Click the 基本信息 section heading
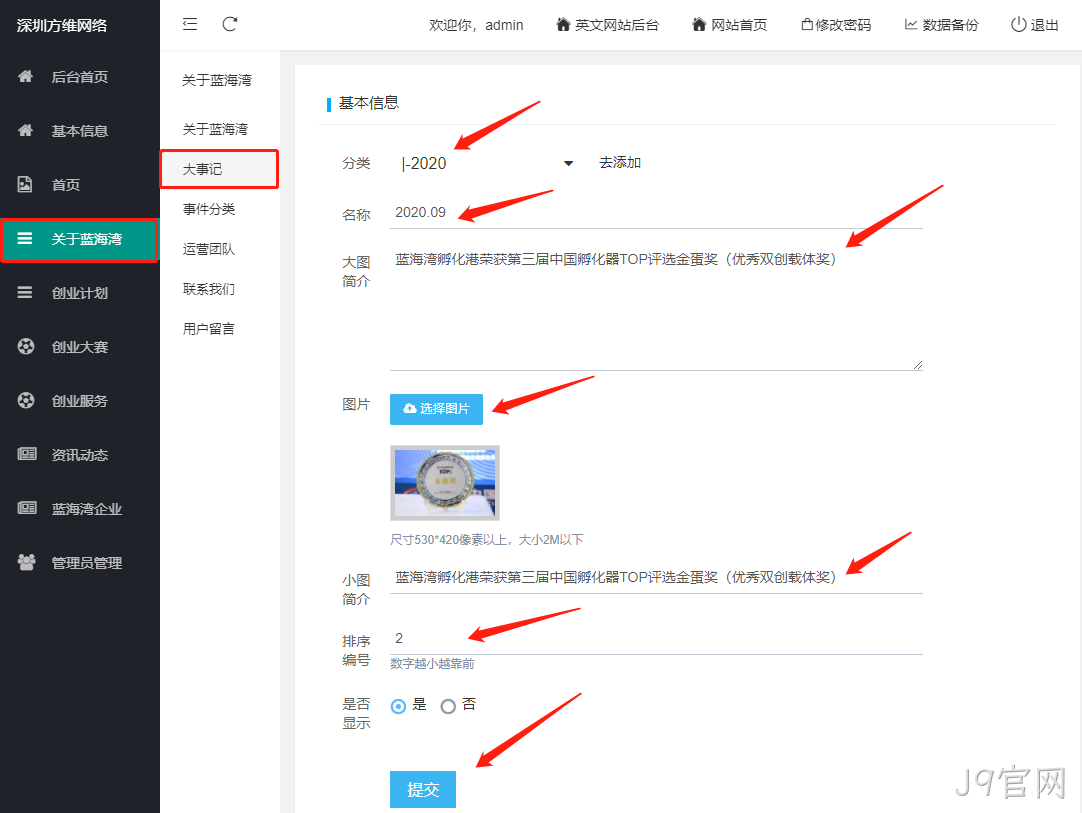Image resolution: width=1082 pixels, height=813 pixels. coord(368,103)
